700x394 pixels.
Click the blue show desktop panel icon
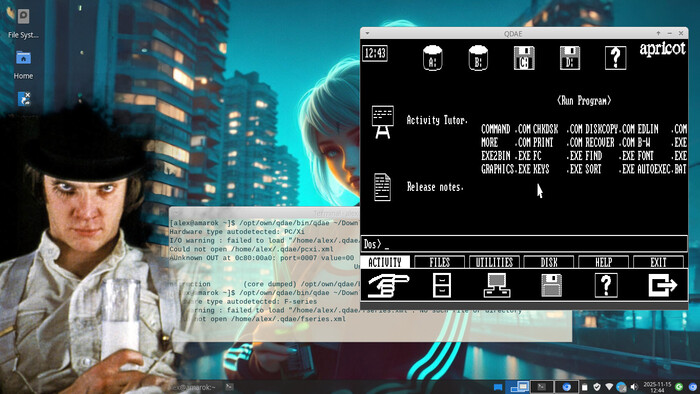point(498,387)
